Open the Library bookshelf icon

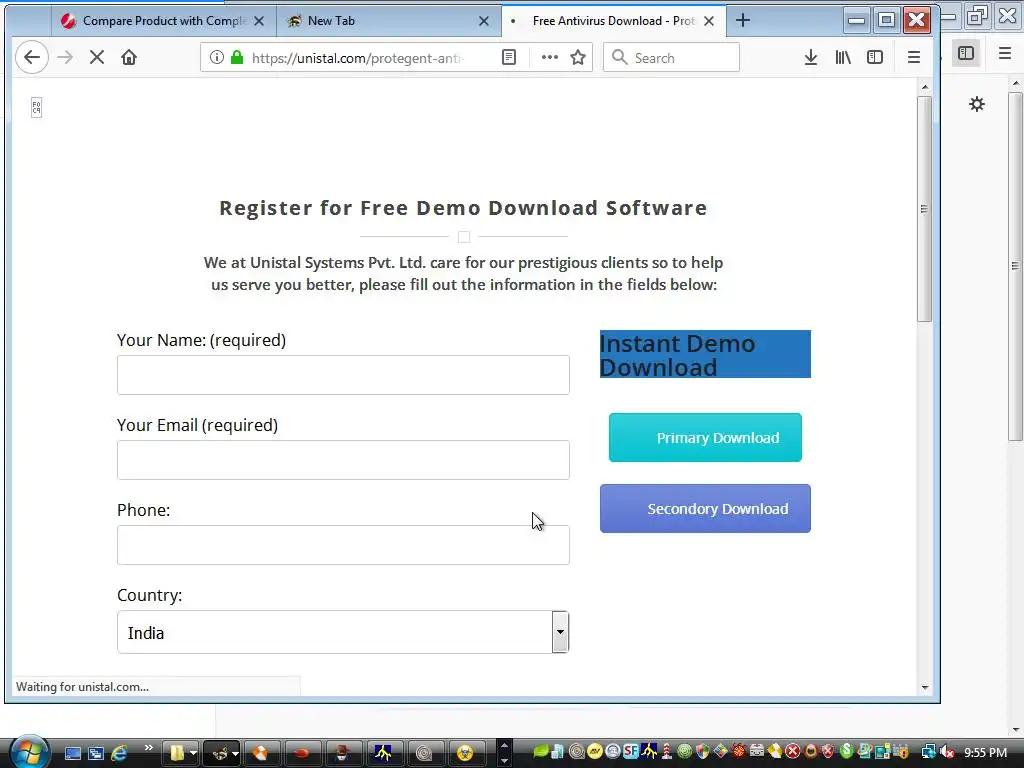click(843, 57)
